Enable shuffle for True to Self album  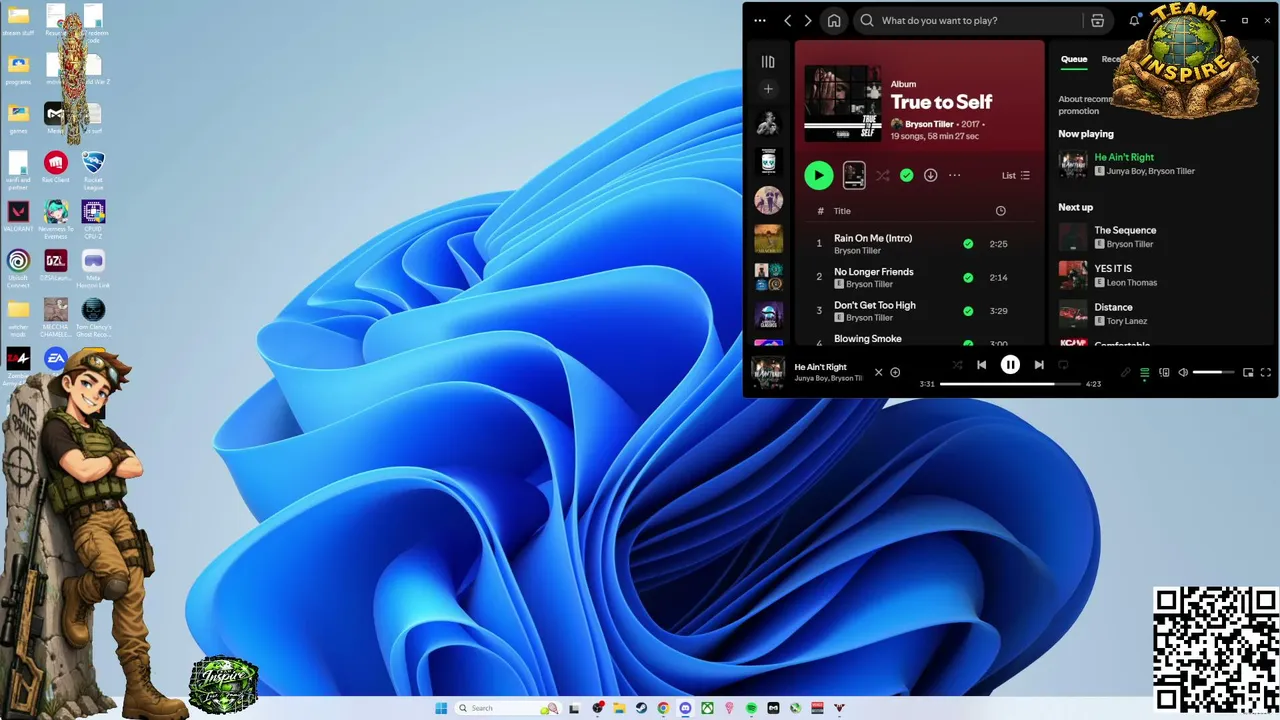coord(882,175)
